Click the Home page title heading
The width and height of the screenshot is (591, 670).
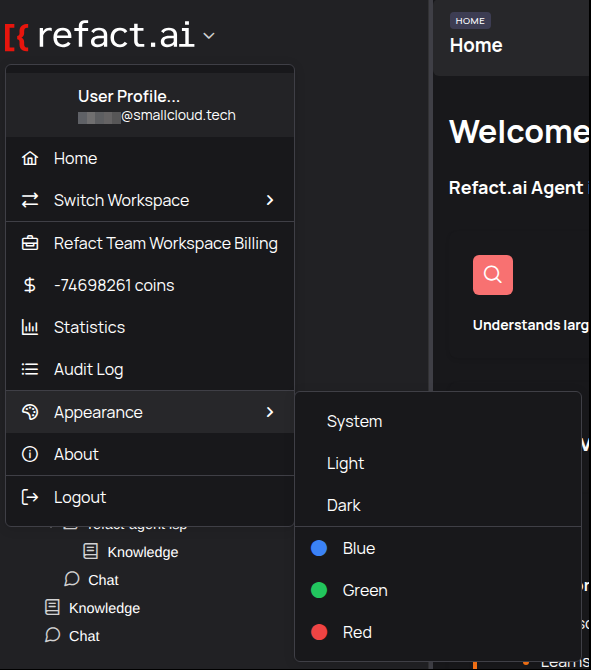476,45
